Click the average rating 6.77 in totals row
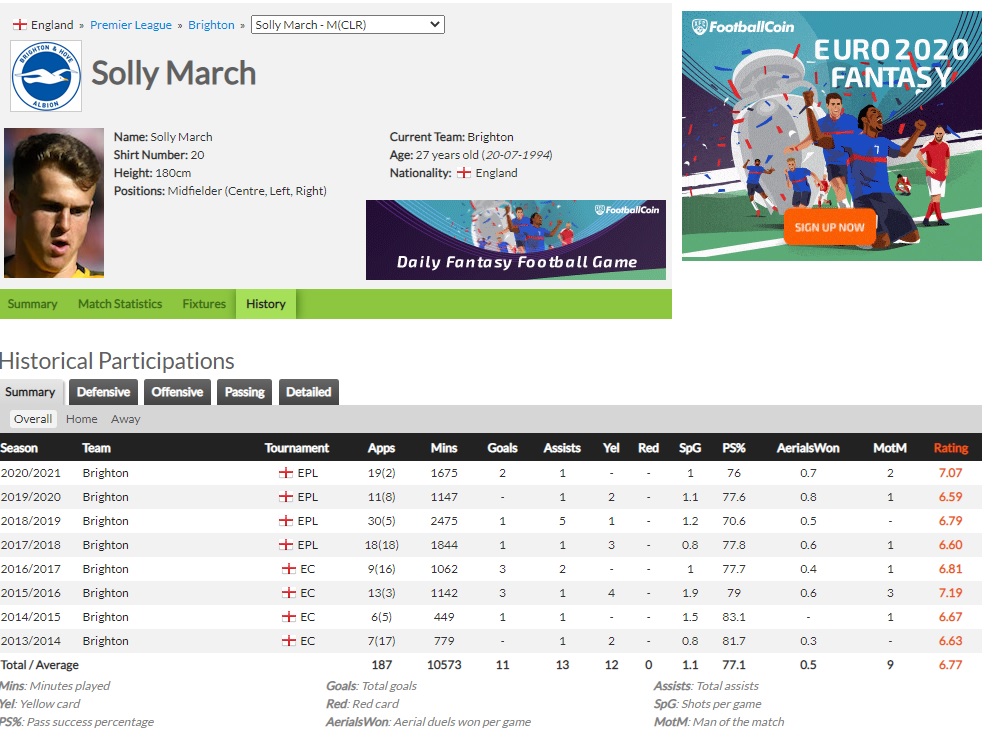The width and height of the screenshot is (994, 738). coord(950,665)
